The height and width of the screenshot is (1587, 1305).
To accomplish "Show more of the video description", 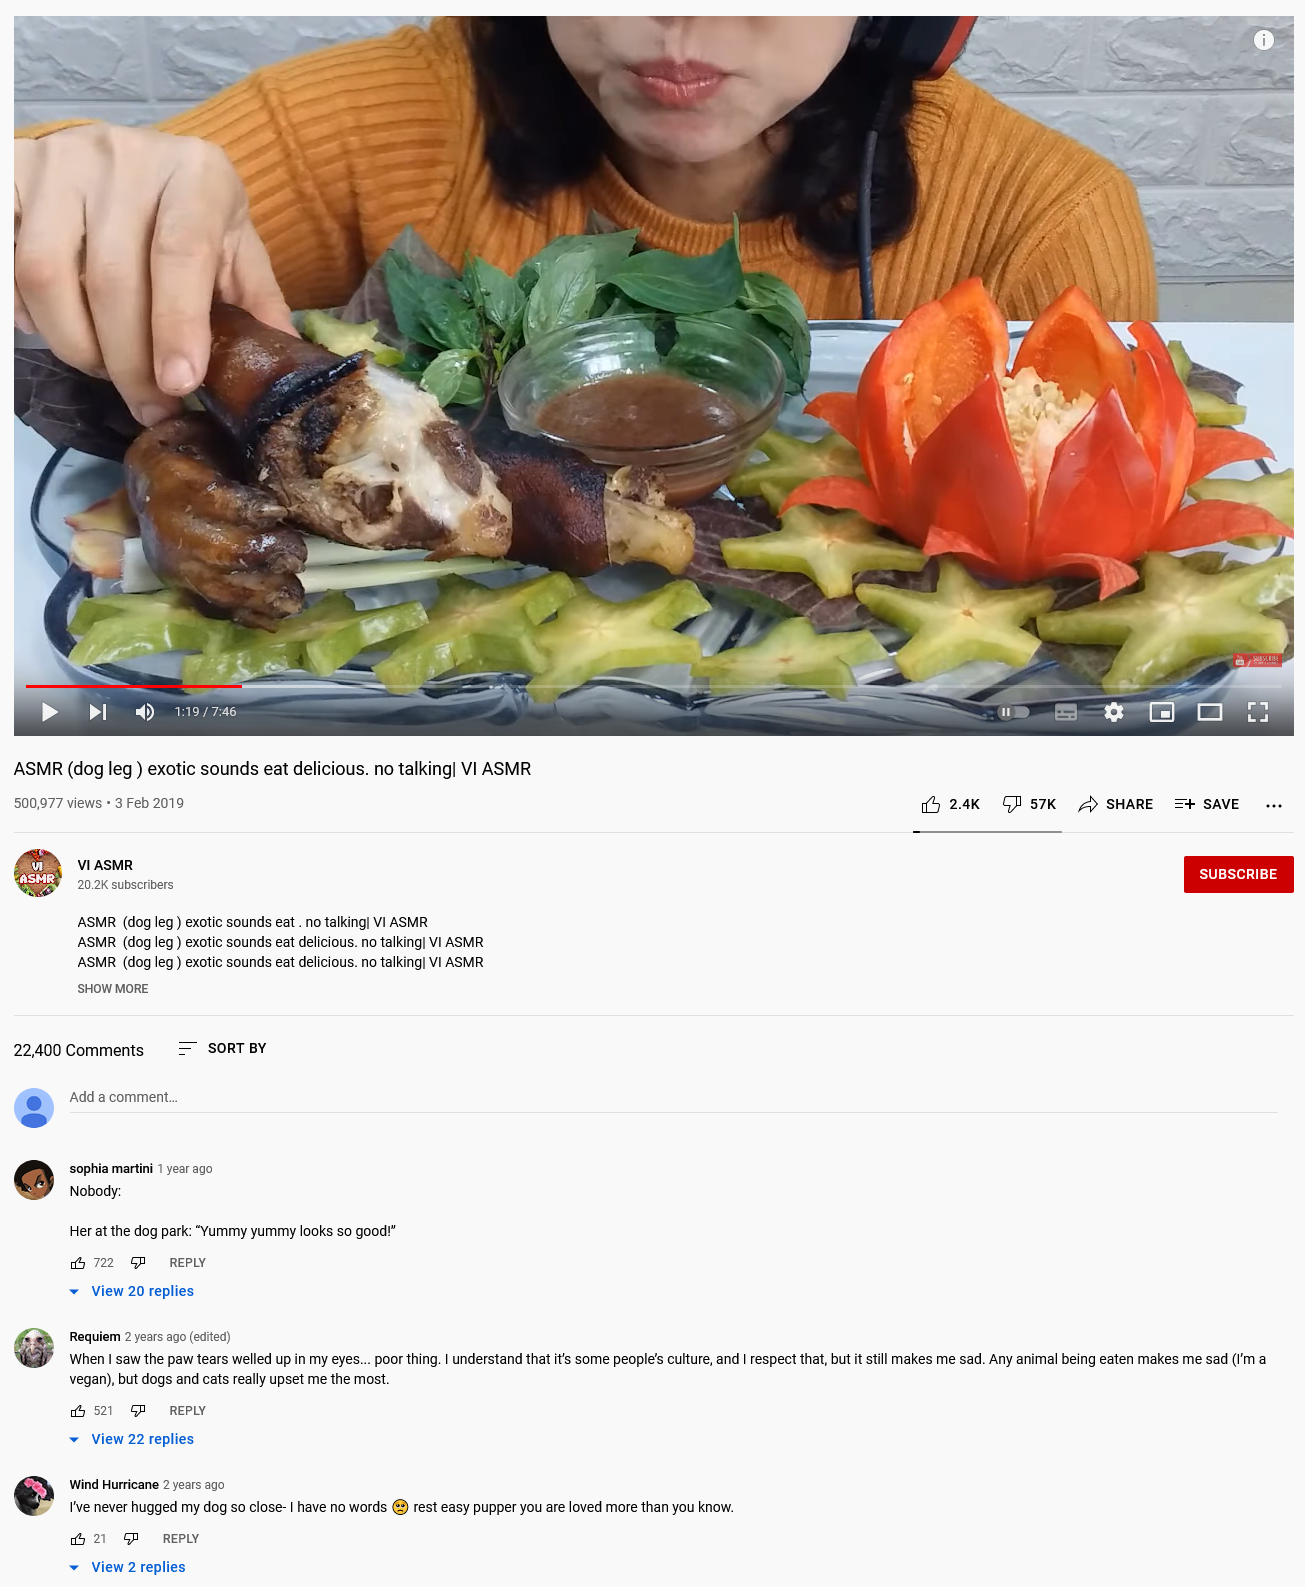I will [x=113, y=989].
